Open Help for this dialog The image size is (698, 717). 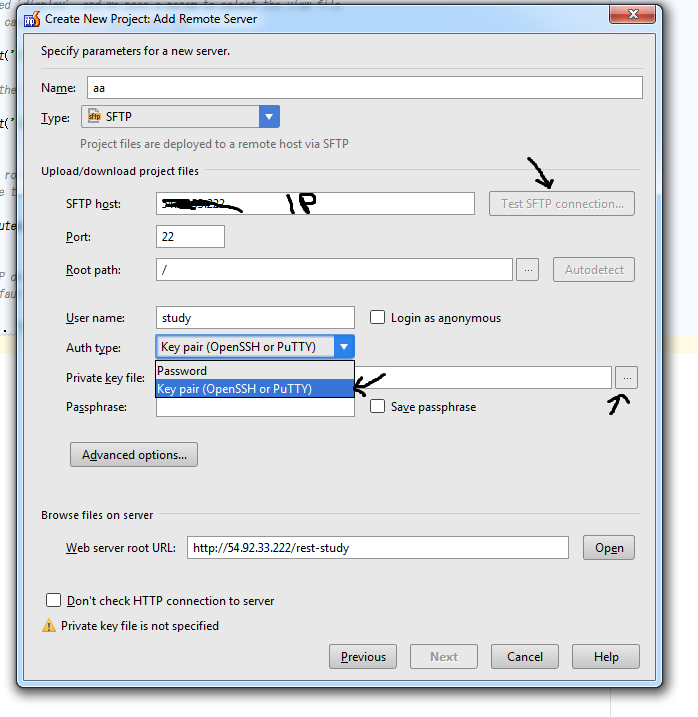606,657
